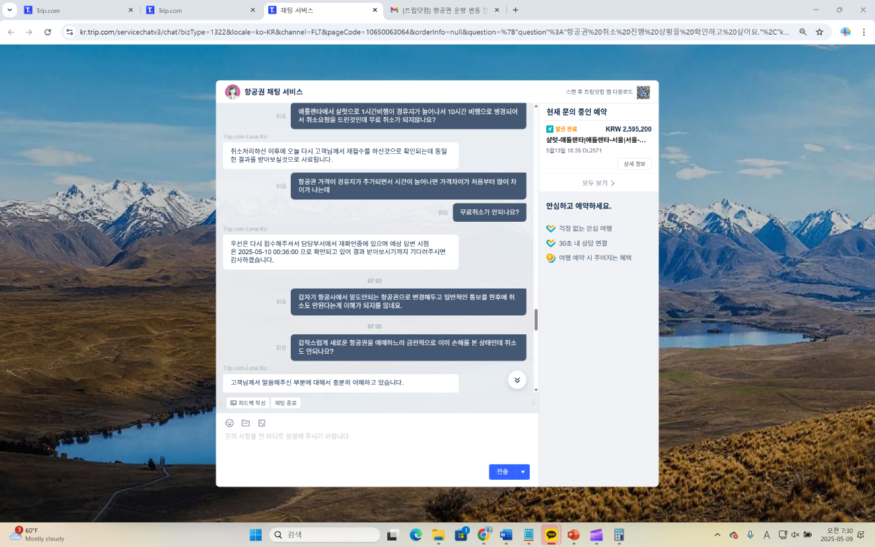This screenshot has width=875, height=547.
Task: Open the file attachment folder icon
Action: point(246,423)
